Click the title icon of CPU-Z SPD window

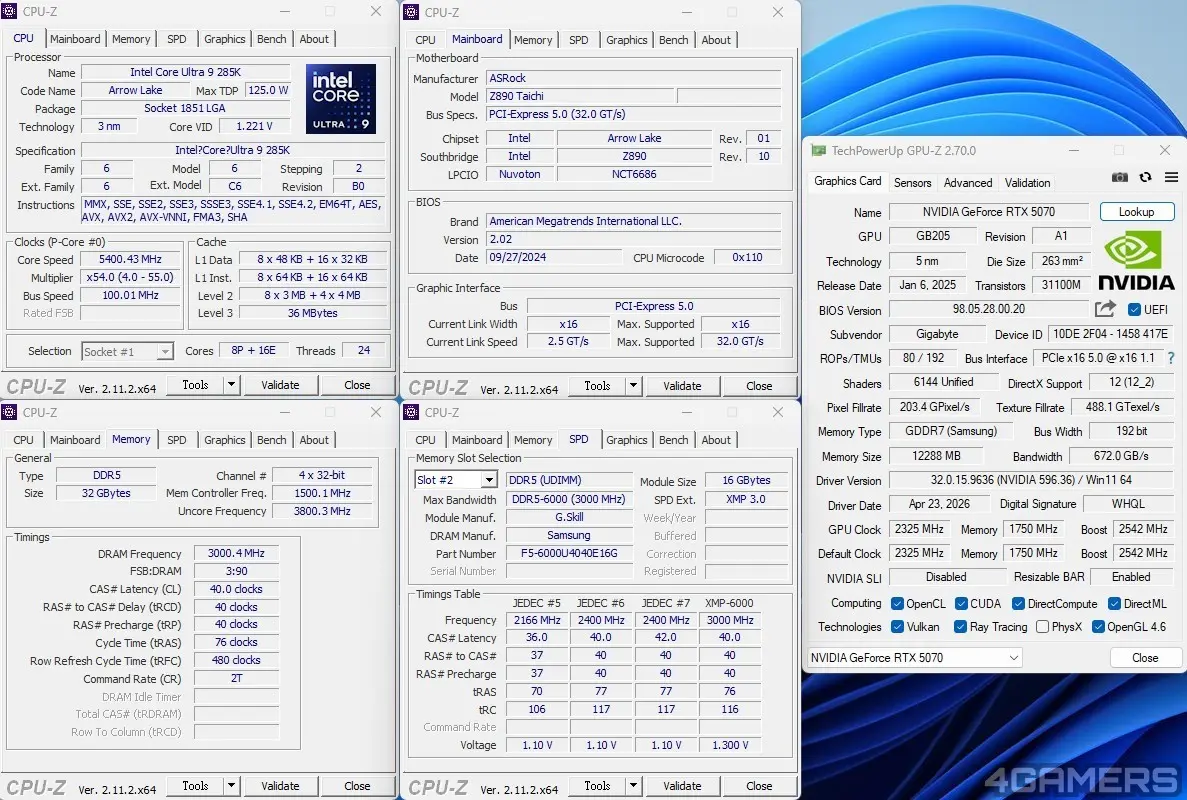click(411, 412)
